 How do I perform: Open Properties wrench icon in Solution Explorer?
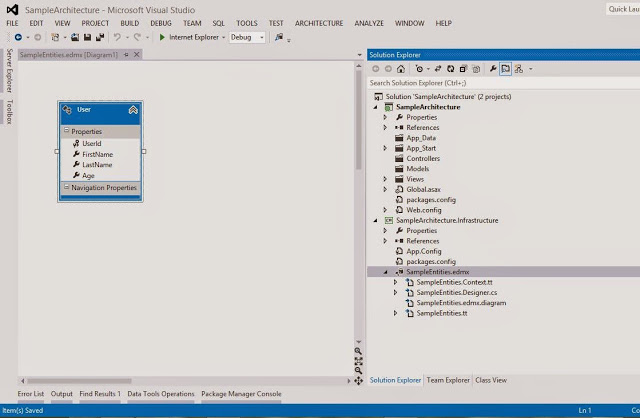pyautogui.click(x=493, y=69)
